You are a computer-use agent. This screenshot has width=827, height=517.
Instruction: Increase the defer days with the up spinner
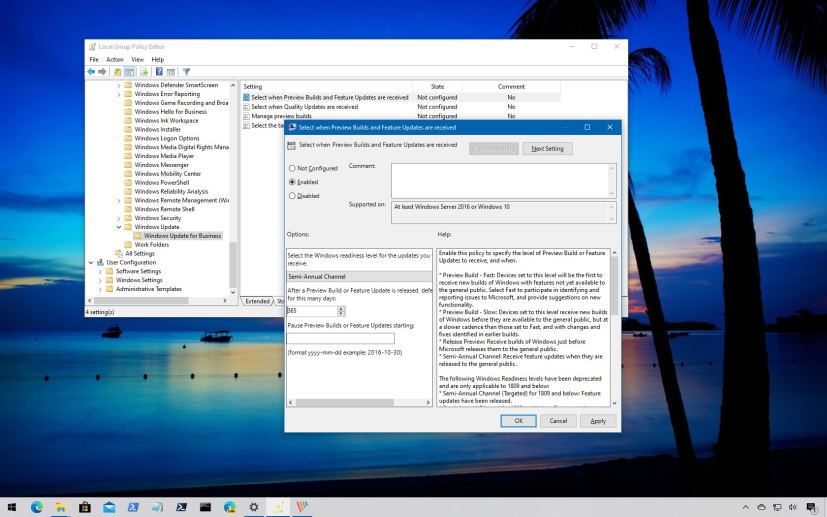tap(341, 309)
